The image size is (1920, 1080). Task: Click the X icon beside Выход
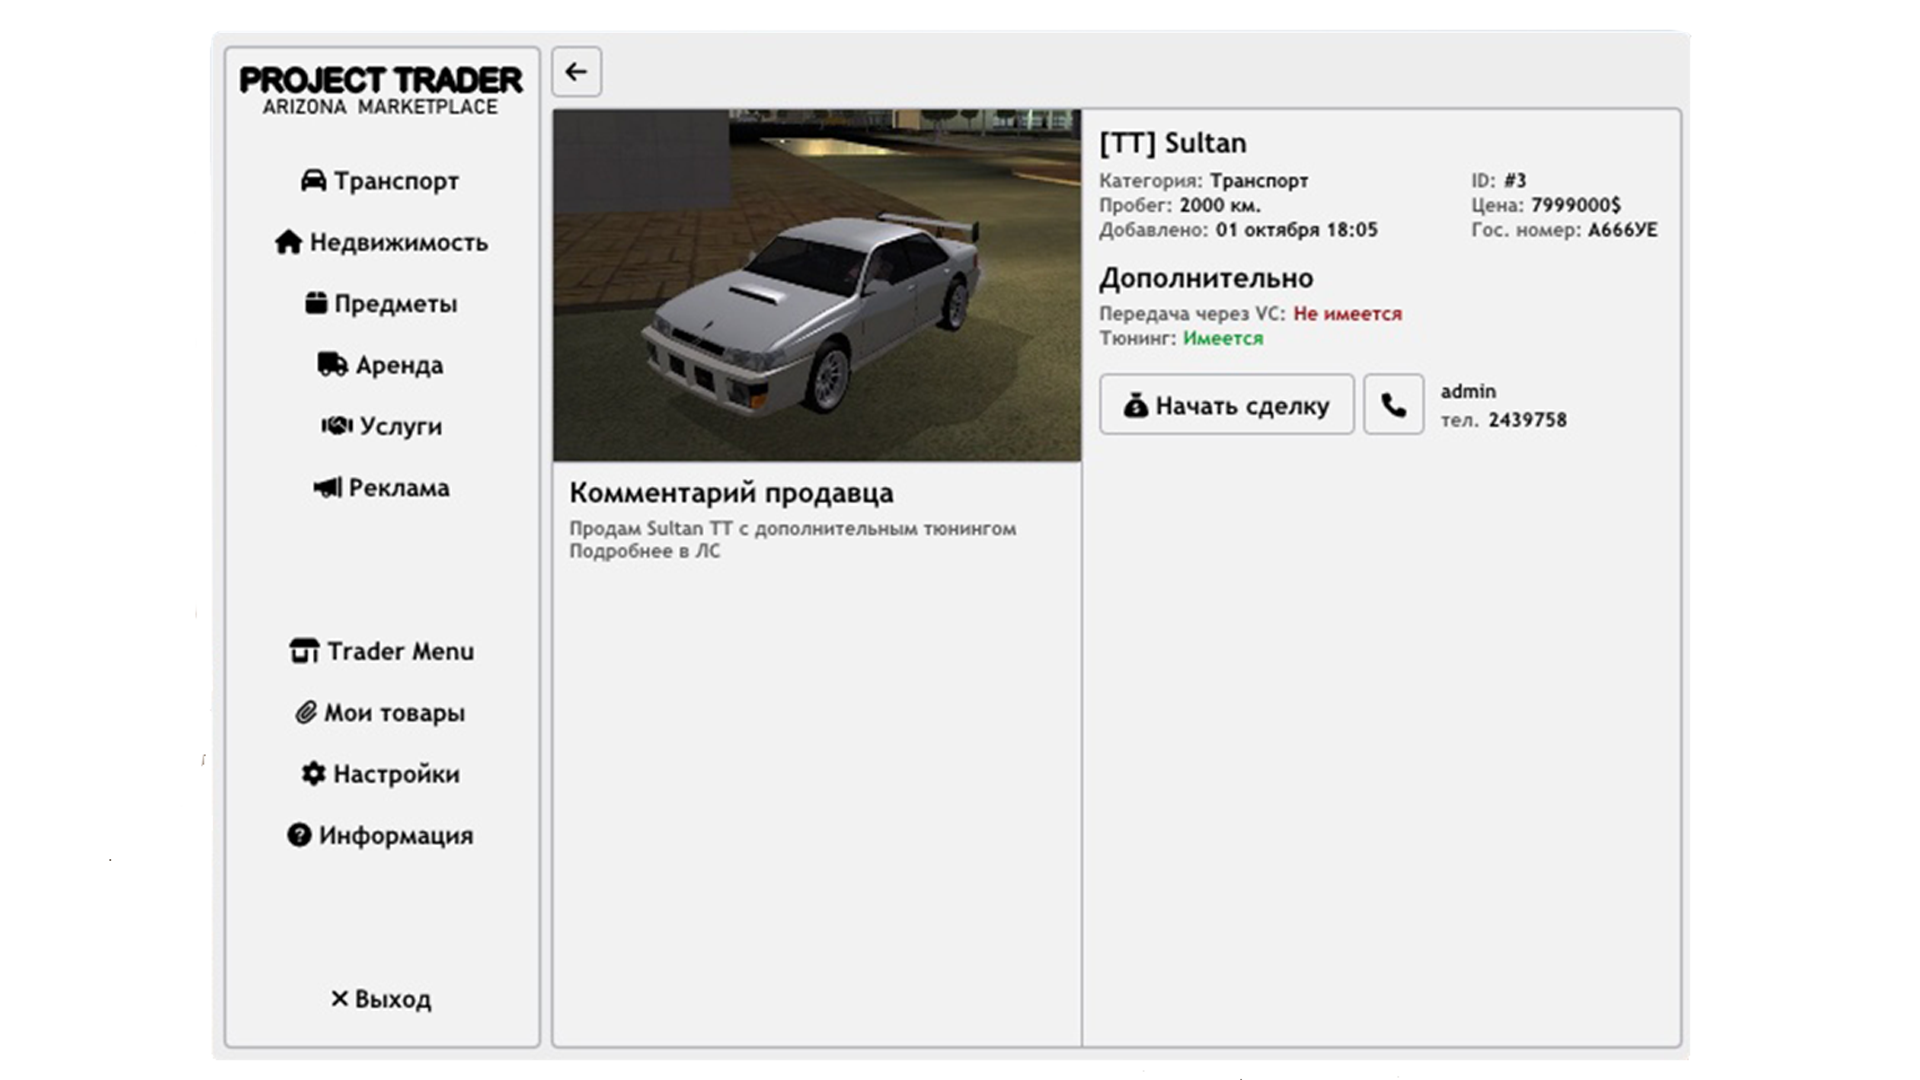[339, 998]
